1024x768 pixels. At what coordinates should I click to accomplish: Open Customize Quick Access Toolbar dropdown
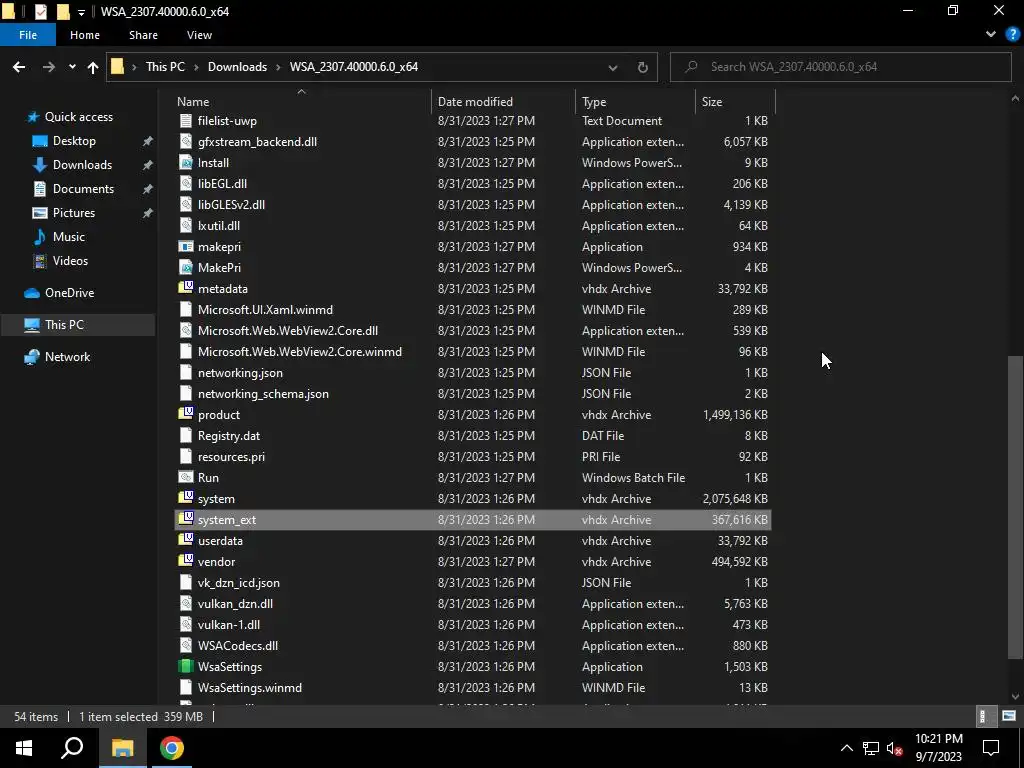pos(81,12)
